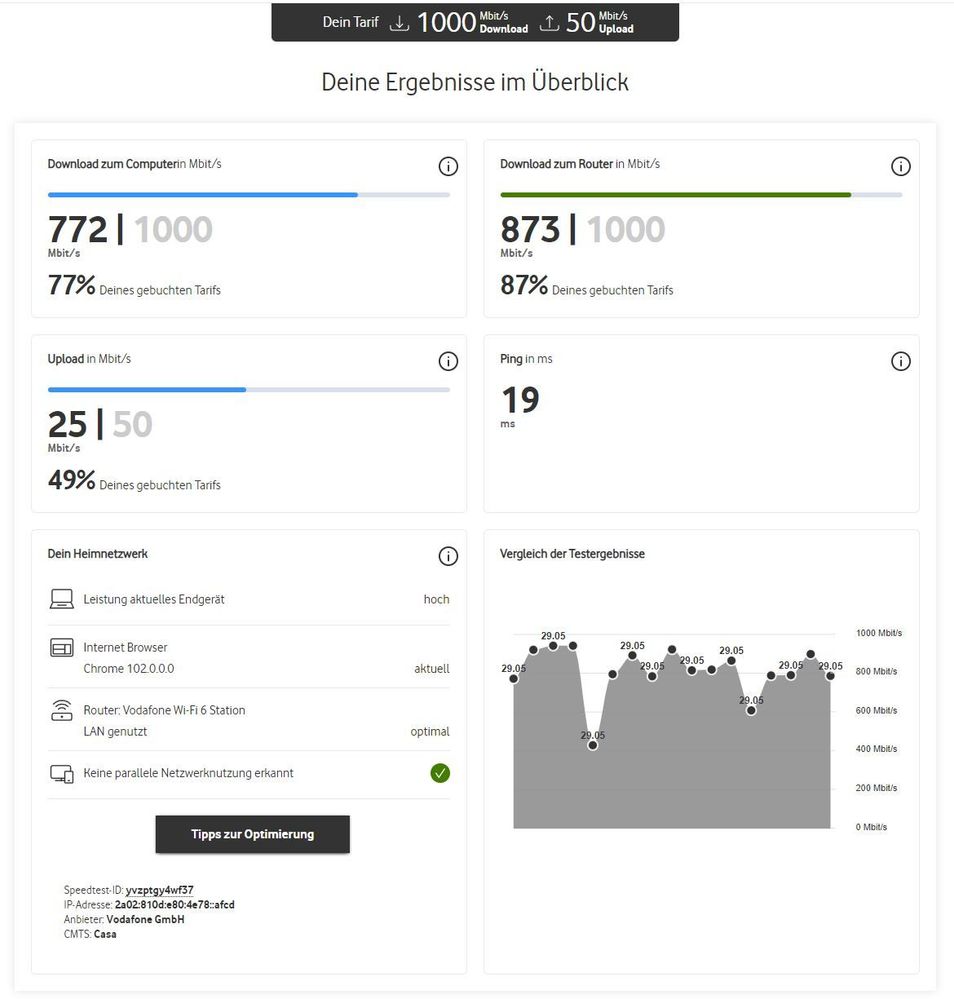This screenshot has height=999, width=954.
Task: Open the info icon on the Ping card
Action: click(x=901, y=361)
